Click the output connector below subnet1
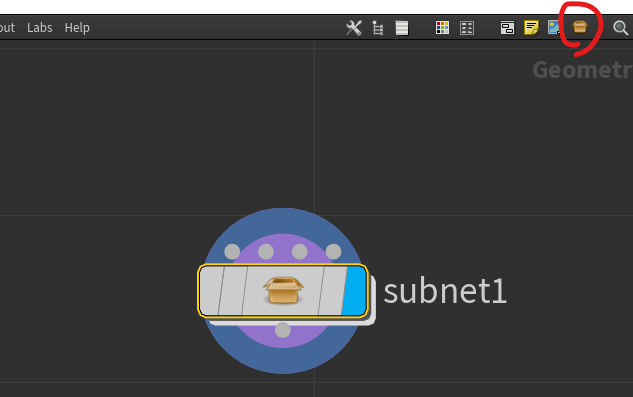Image resolution: width=633 pixels, height=397 pixels. pos(283,330)
